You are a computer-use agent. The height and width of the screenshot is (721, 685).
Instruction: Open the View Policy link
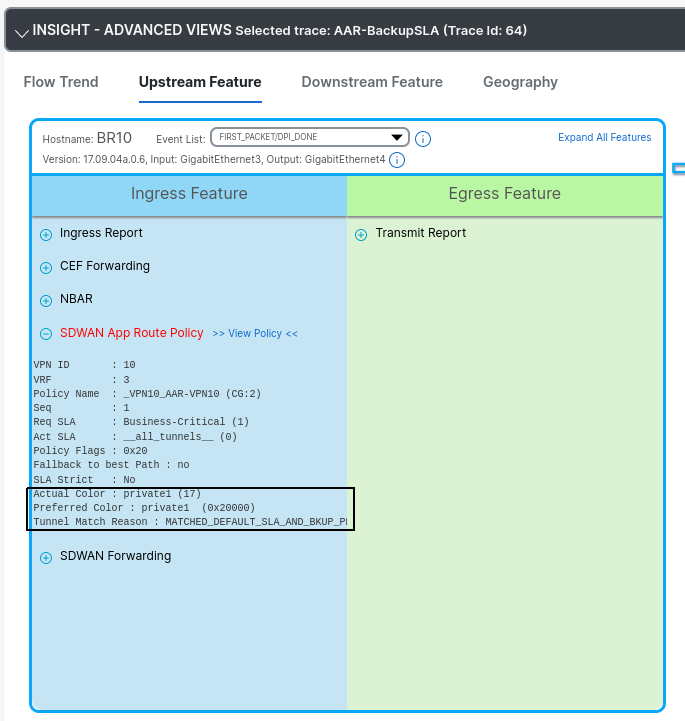255,334
